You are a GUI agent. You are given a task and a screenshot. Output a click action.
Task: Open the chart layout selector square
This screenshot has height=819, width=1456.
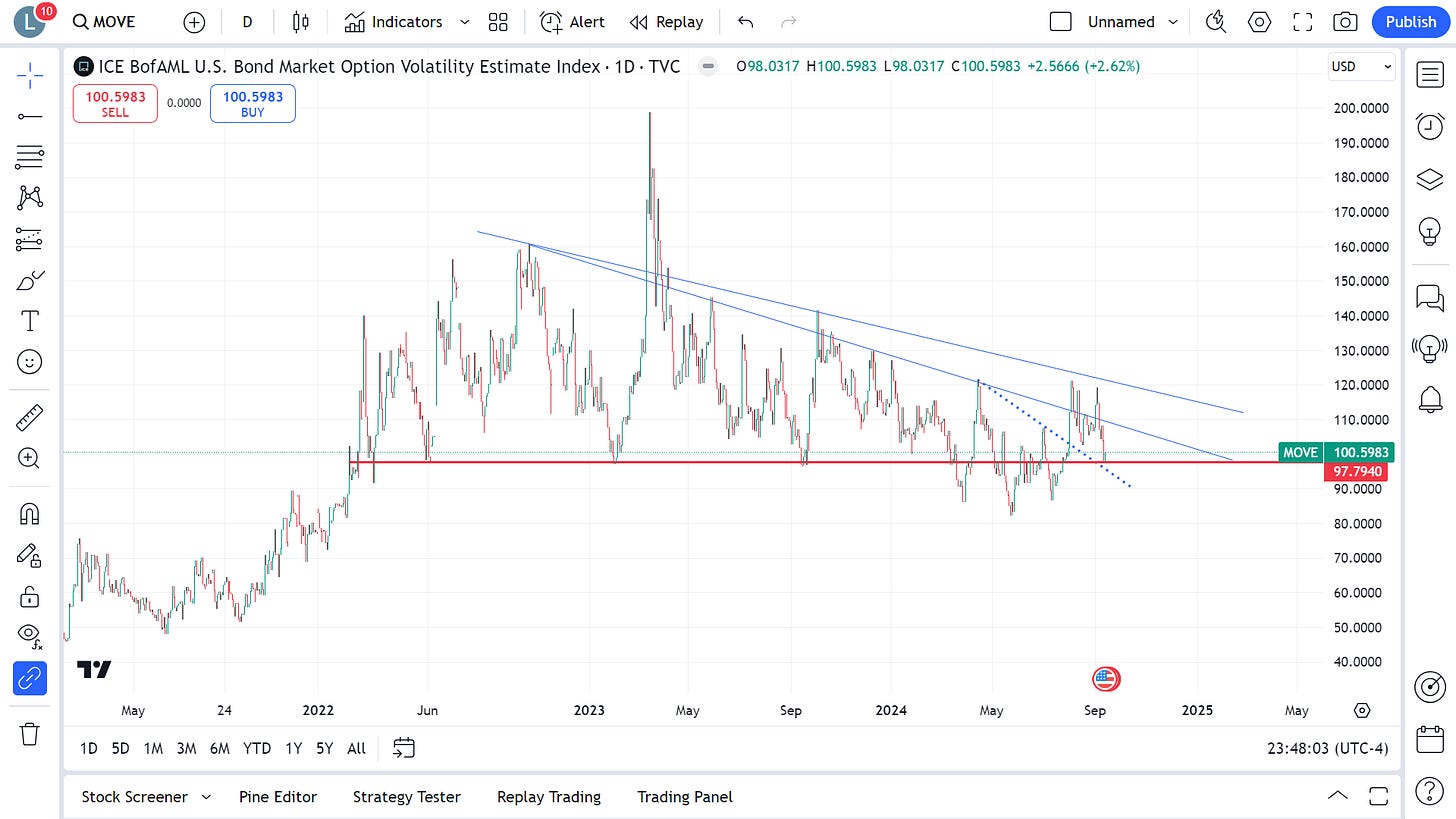point(1061,22)
